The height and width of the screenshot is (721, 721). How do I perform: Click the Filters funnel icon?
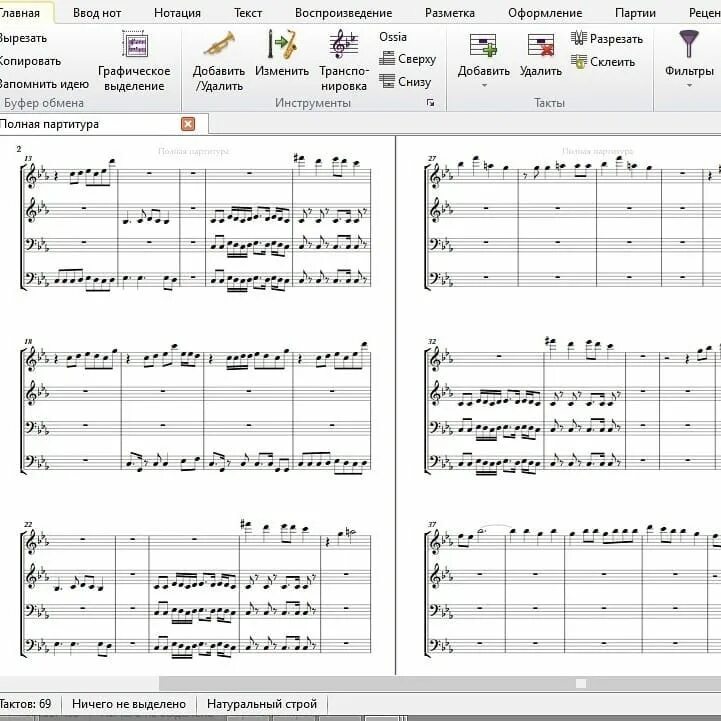(688, 44)
